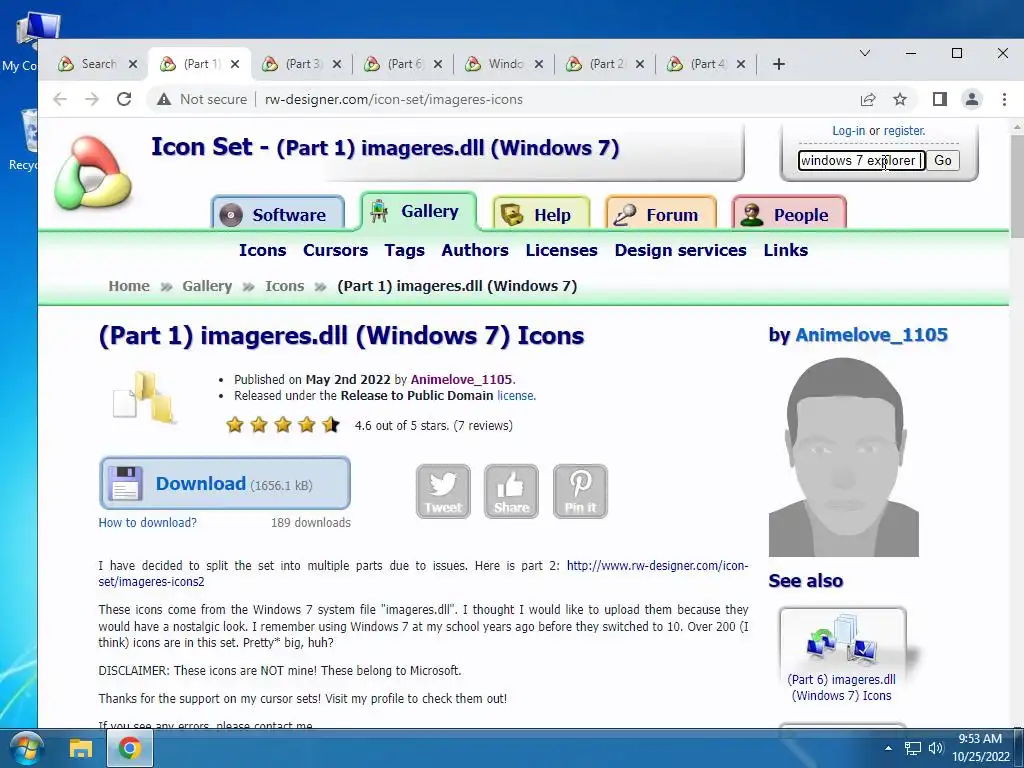Open the imageres-icons2 part 2 link

pos(423,573)
